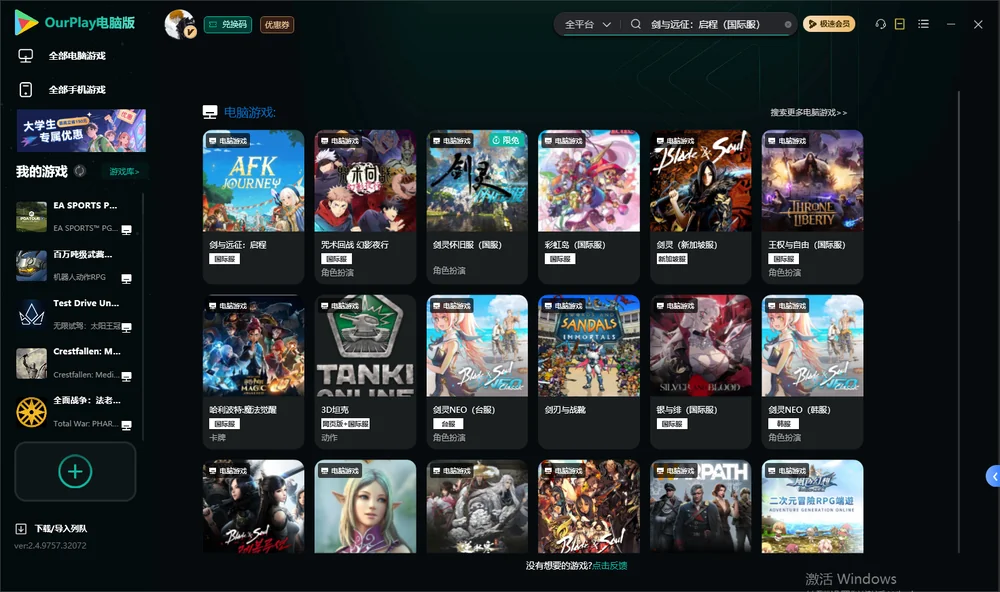Image resolution: width=1000 pixels, height=592 pixels.
Task: Select 全面战争: 法老 game entry
Action: 75,412
